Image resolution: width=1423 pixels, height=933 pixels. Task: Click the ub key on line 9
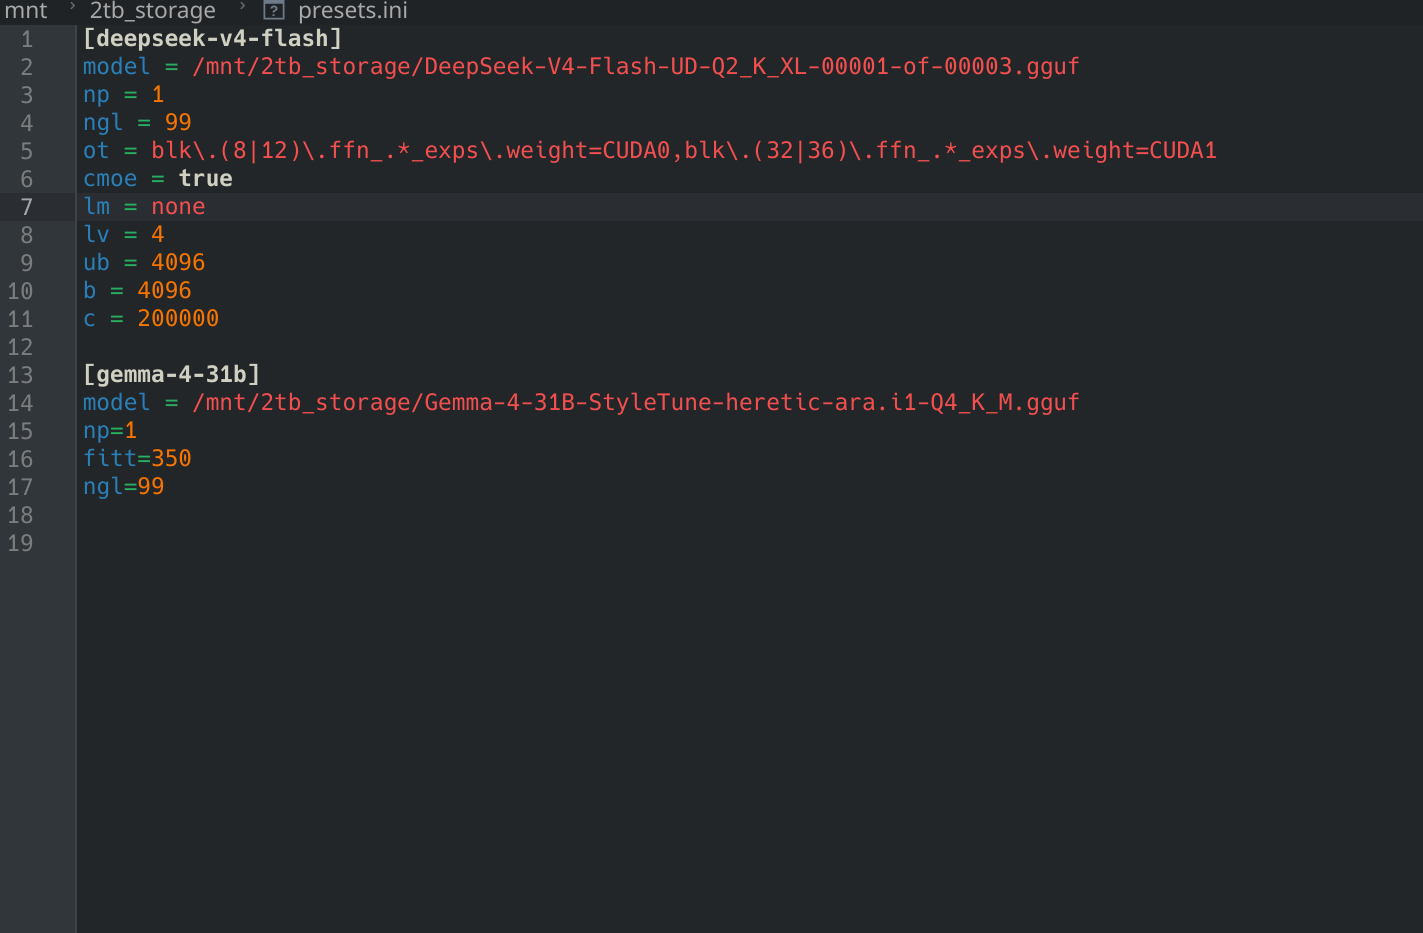pos(96,263)
